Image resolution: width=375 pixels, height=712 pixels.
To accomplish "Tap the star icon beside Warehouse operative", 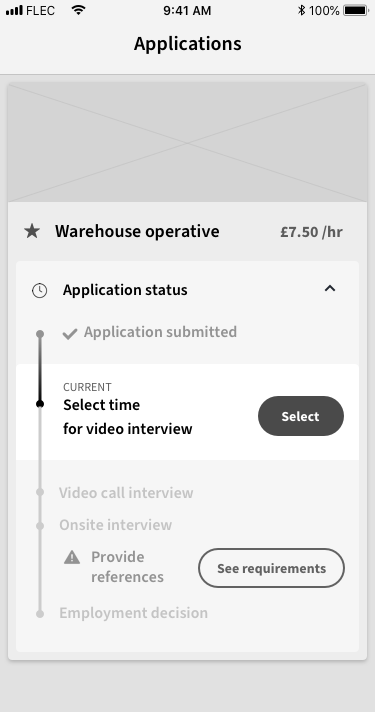I will click(32, 232).
